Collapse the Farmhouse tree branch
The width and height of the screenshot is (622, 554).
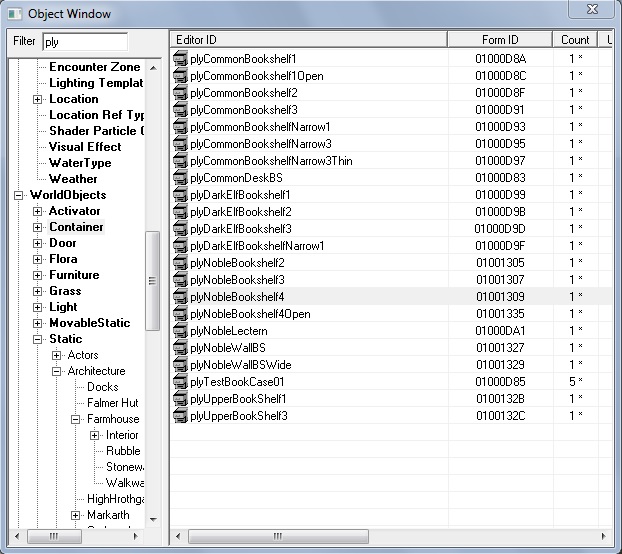(x=76, y=419)
